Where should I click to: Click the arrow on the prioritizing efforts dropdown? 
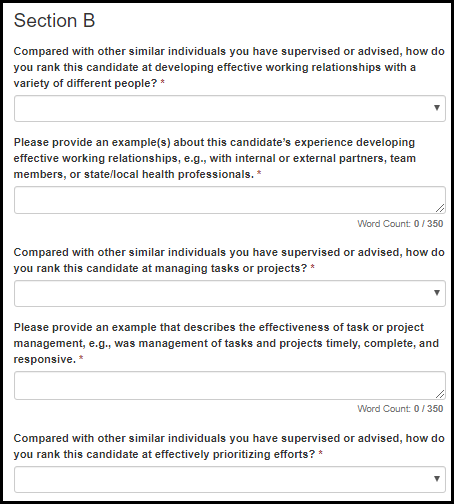[437, 479]
